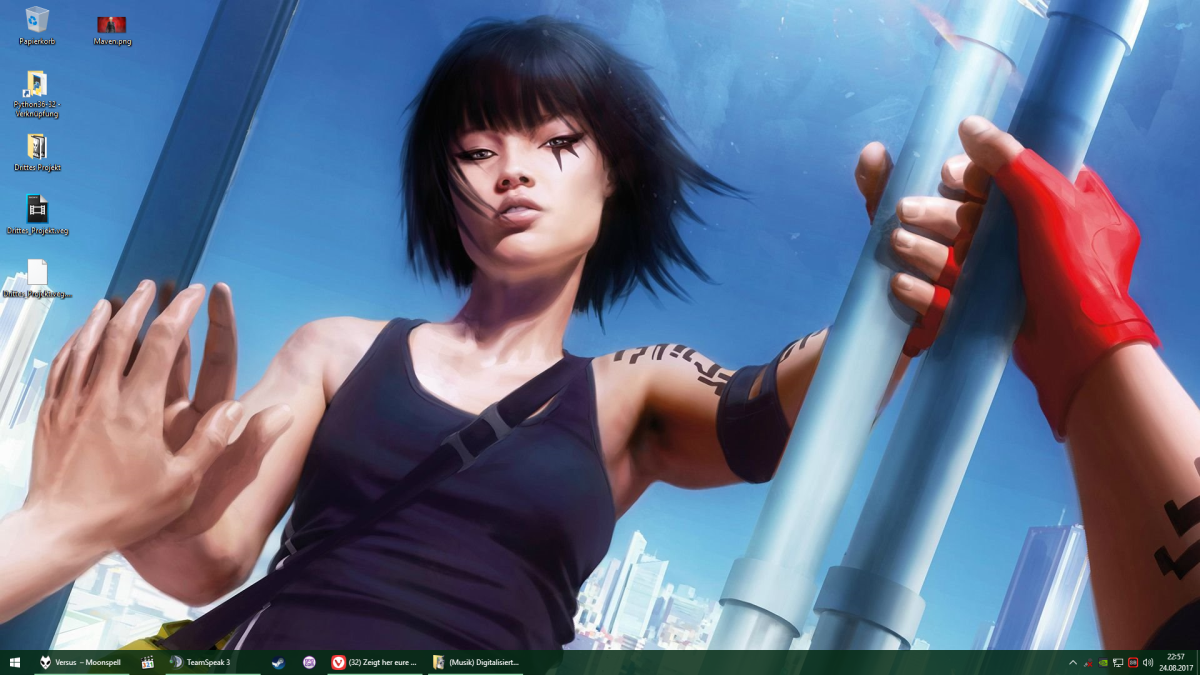Viewport: 1200px width, 675px height.
Task: Click the tray icon with red X
Action: (1088, 662)
